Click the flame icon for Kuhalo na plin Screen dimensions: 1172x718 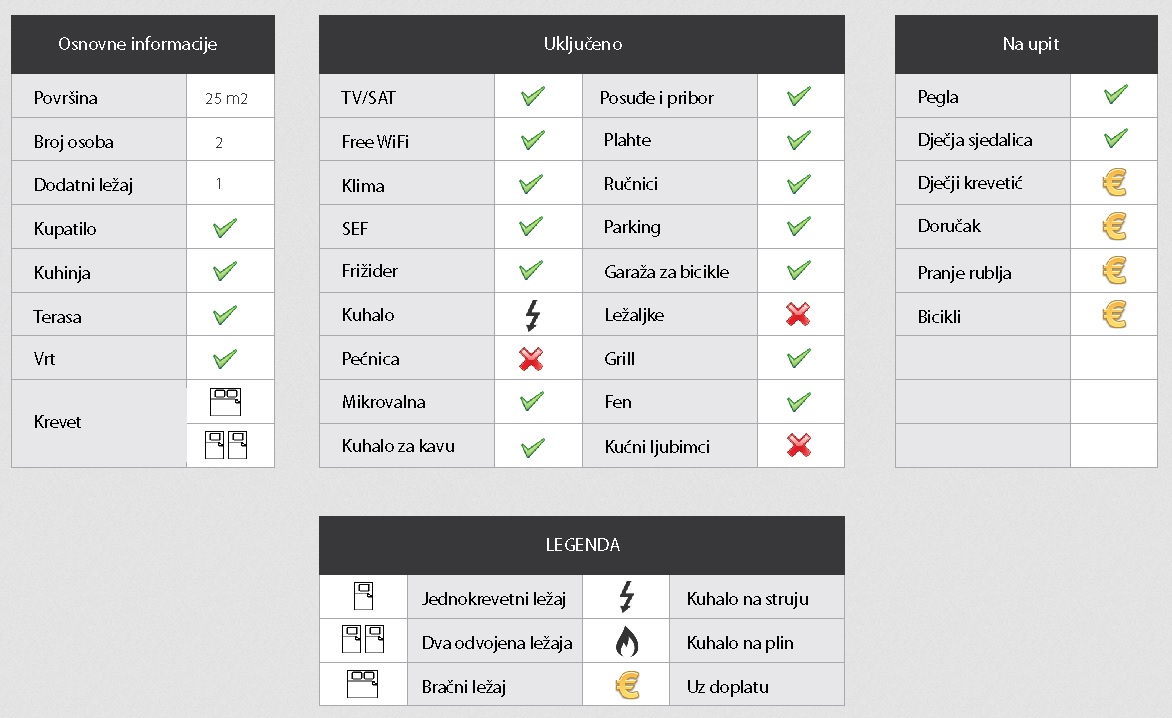coord(626,641)
